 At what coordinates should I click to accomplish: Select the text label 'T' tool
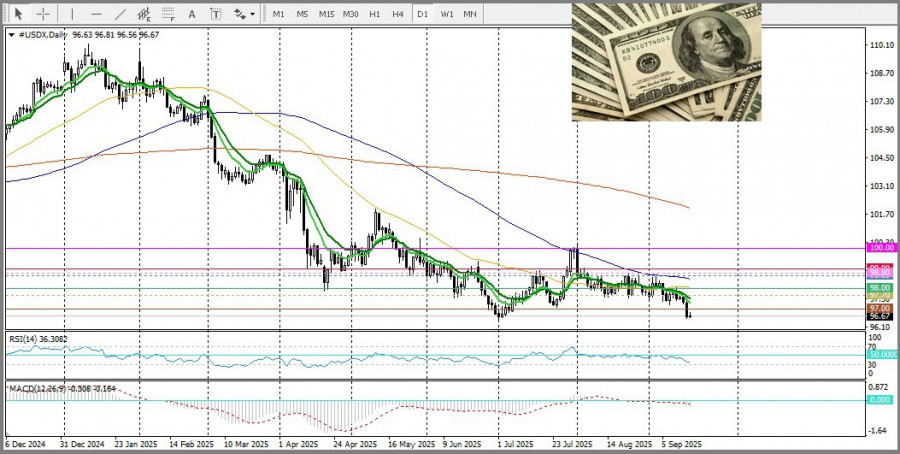tap(217, 14)
